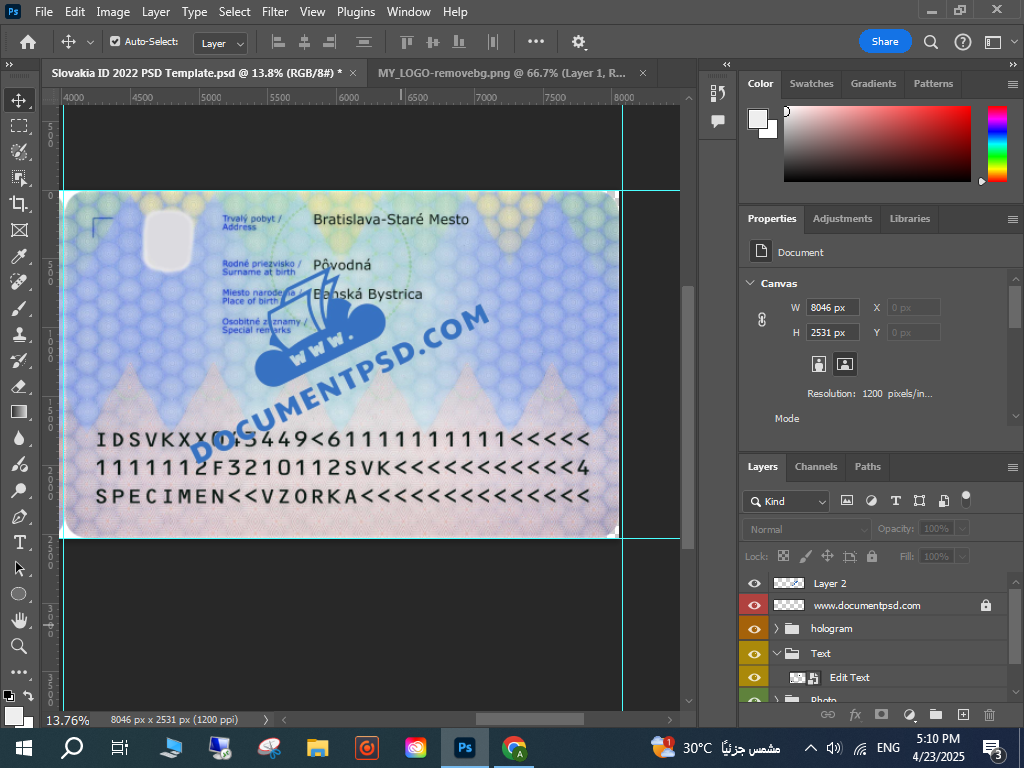1024x768 pixels.
Task: Select the Dodge tool
Action: (x=19, y=490)
